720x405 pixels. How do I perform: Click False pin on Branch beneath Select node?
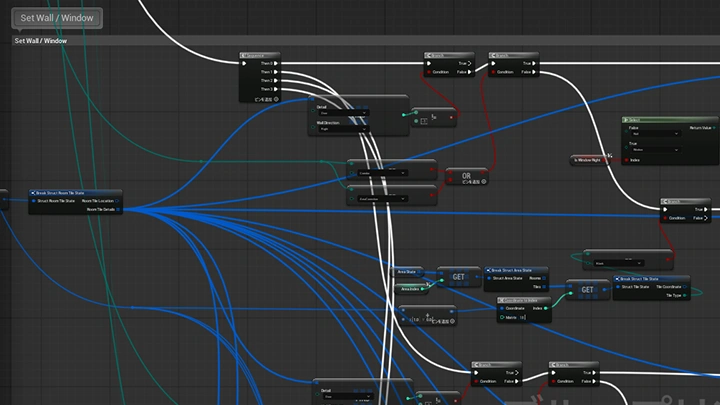[706, 218]
